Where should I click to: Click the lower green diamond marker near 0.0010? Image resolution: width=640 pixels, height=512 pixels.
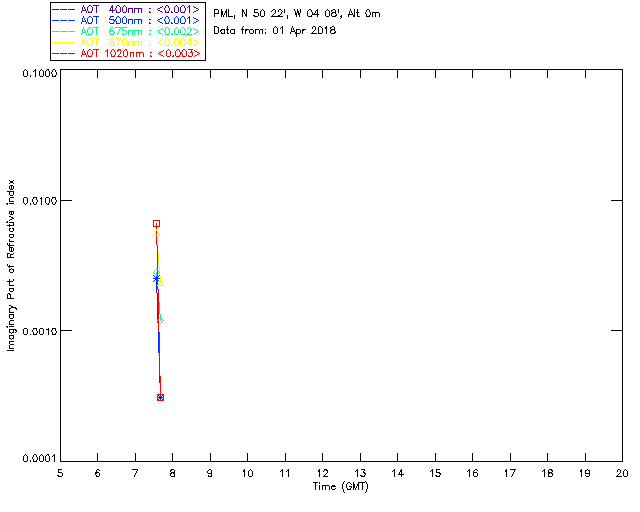click(160, 321)
